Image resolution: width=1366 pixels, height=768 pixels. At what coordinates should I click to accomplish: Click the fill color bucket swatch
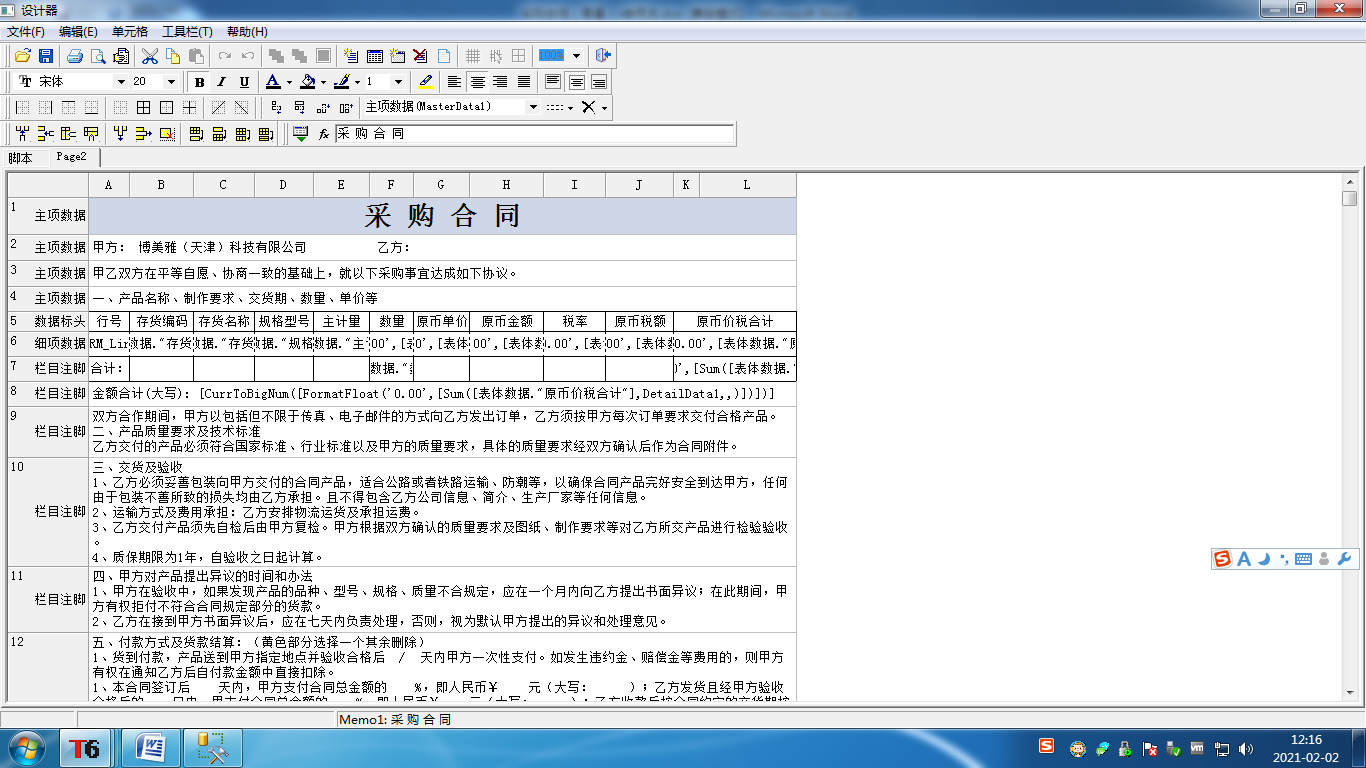click(x=307, y=82)
